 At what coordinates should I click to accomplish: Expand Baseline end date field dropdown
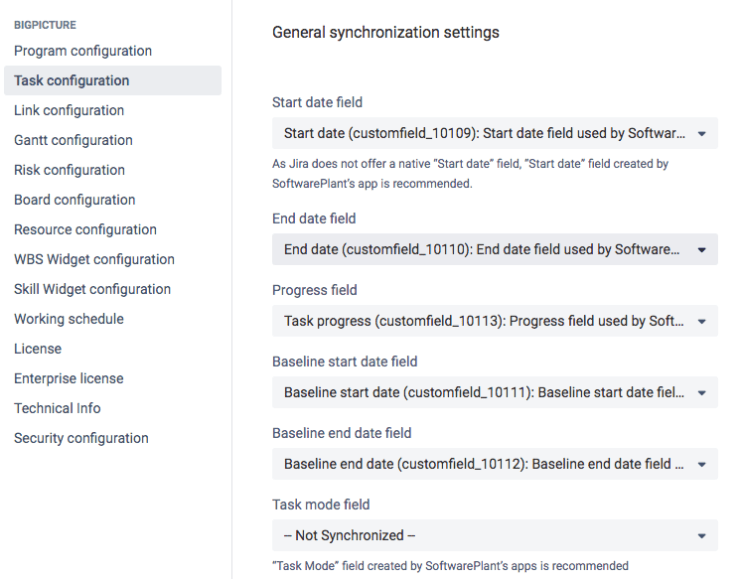494,464
